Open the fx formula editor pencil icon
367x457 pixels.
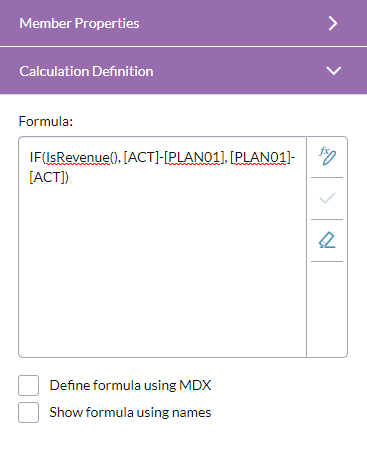click(x=327, y=156)
